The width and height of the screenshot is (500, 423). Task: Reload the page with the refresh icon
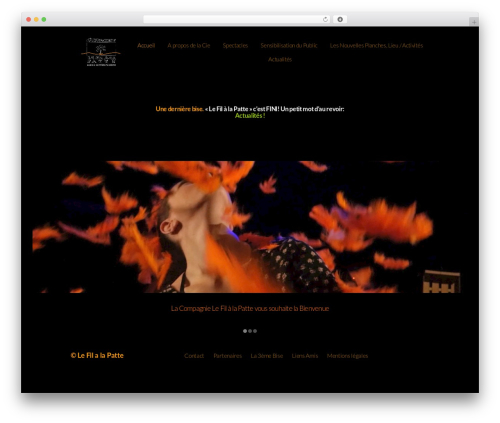[325, 19]
